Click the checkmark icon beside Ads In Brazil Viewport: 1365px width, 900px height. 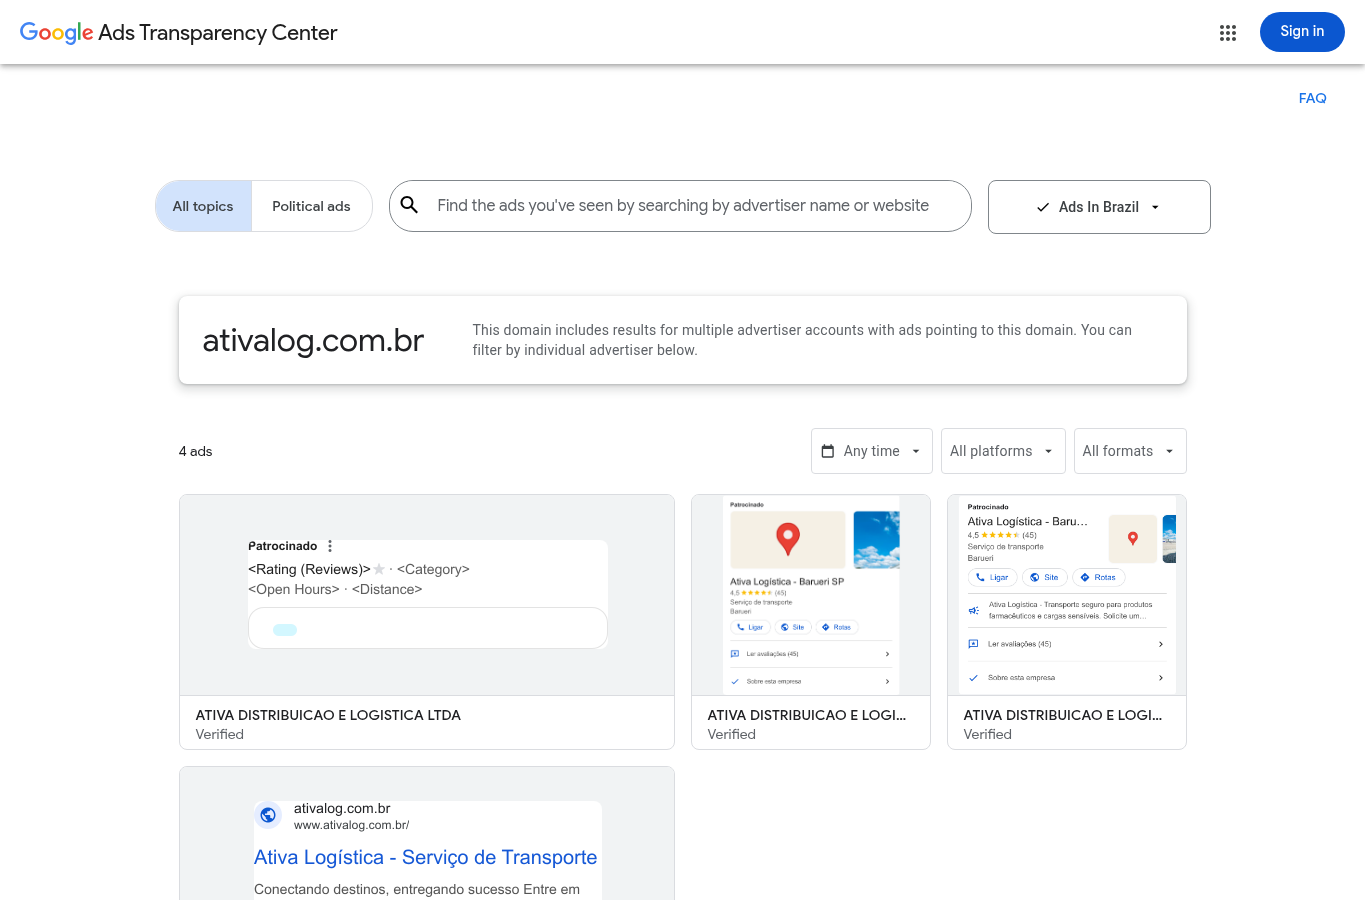(1043, 207)
